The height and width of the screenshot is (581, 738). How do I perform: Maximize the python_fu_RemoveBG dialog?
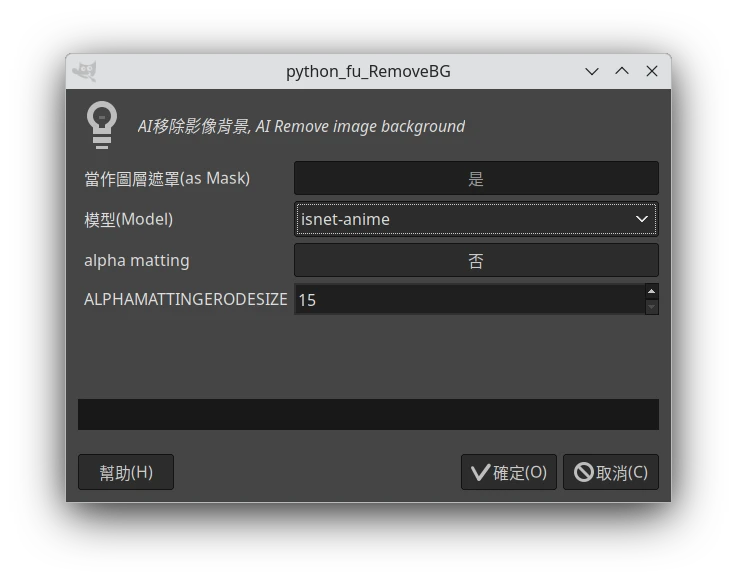click(x=622, y=71)
